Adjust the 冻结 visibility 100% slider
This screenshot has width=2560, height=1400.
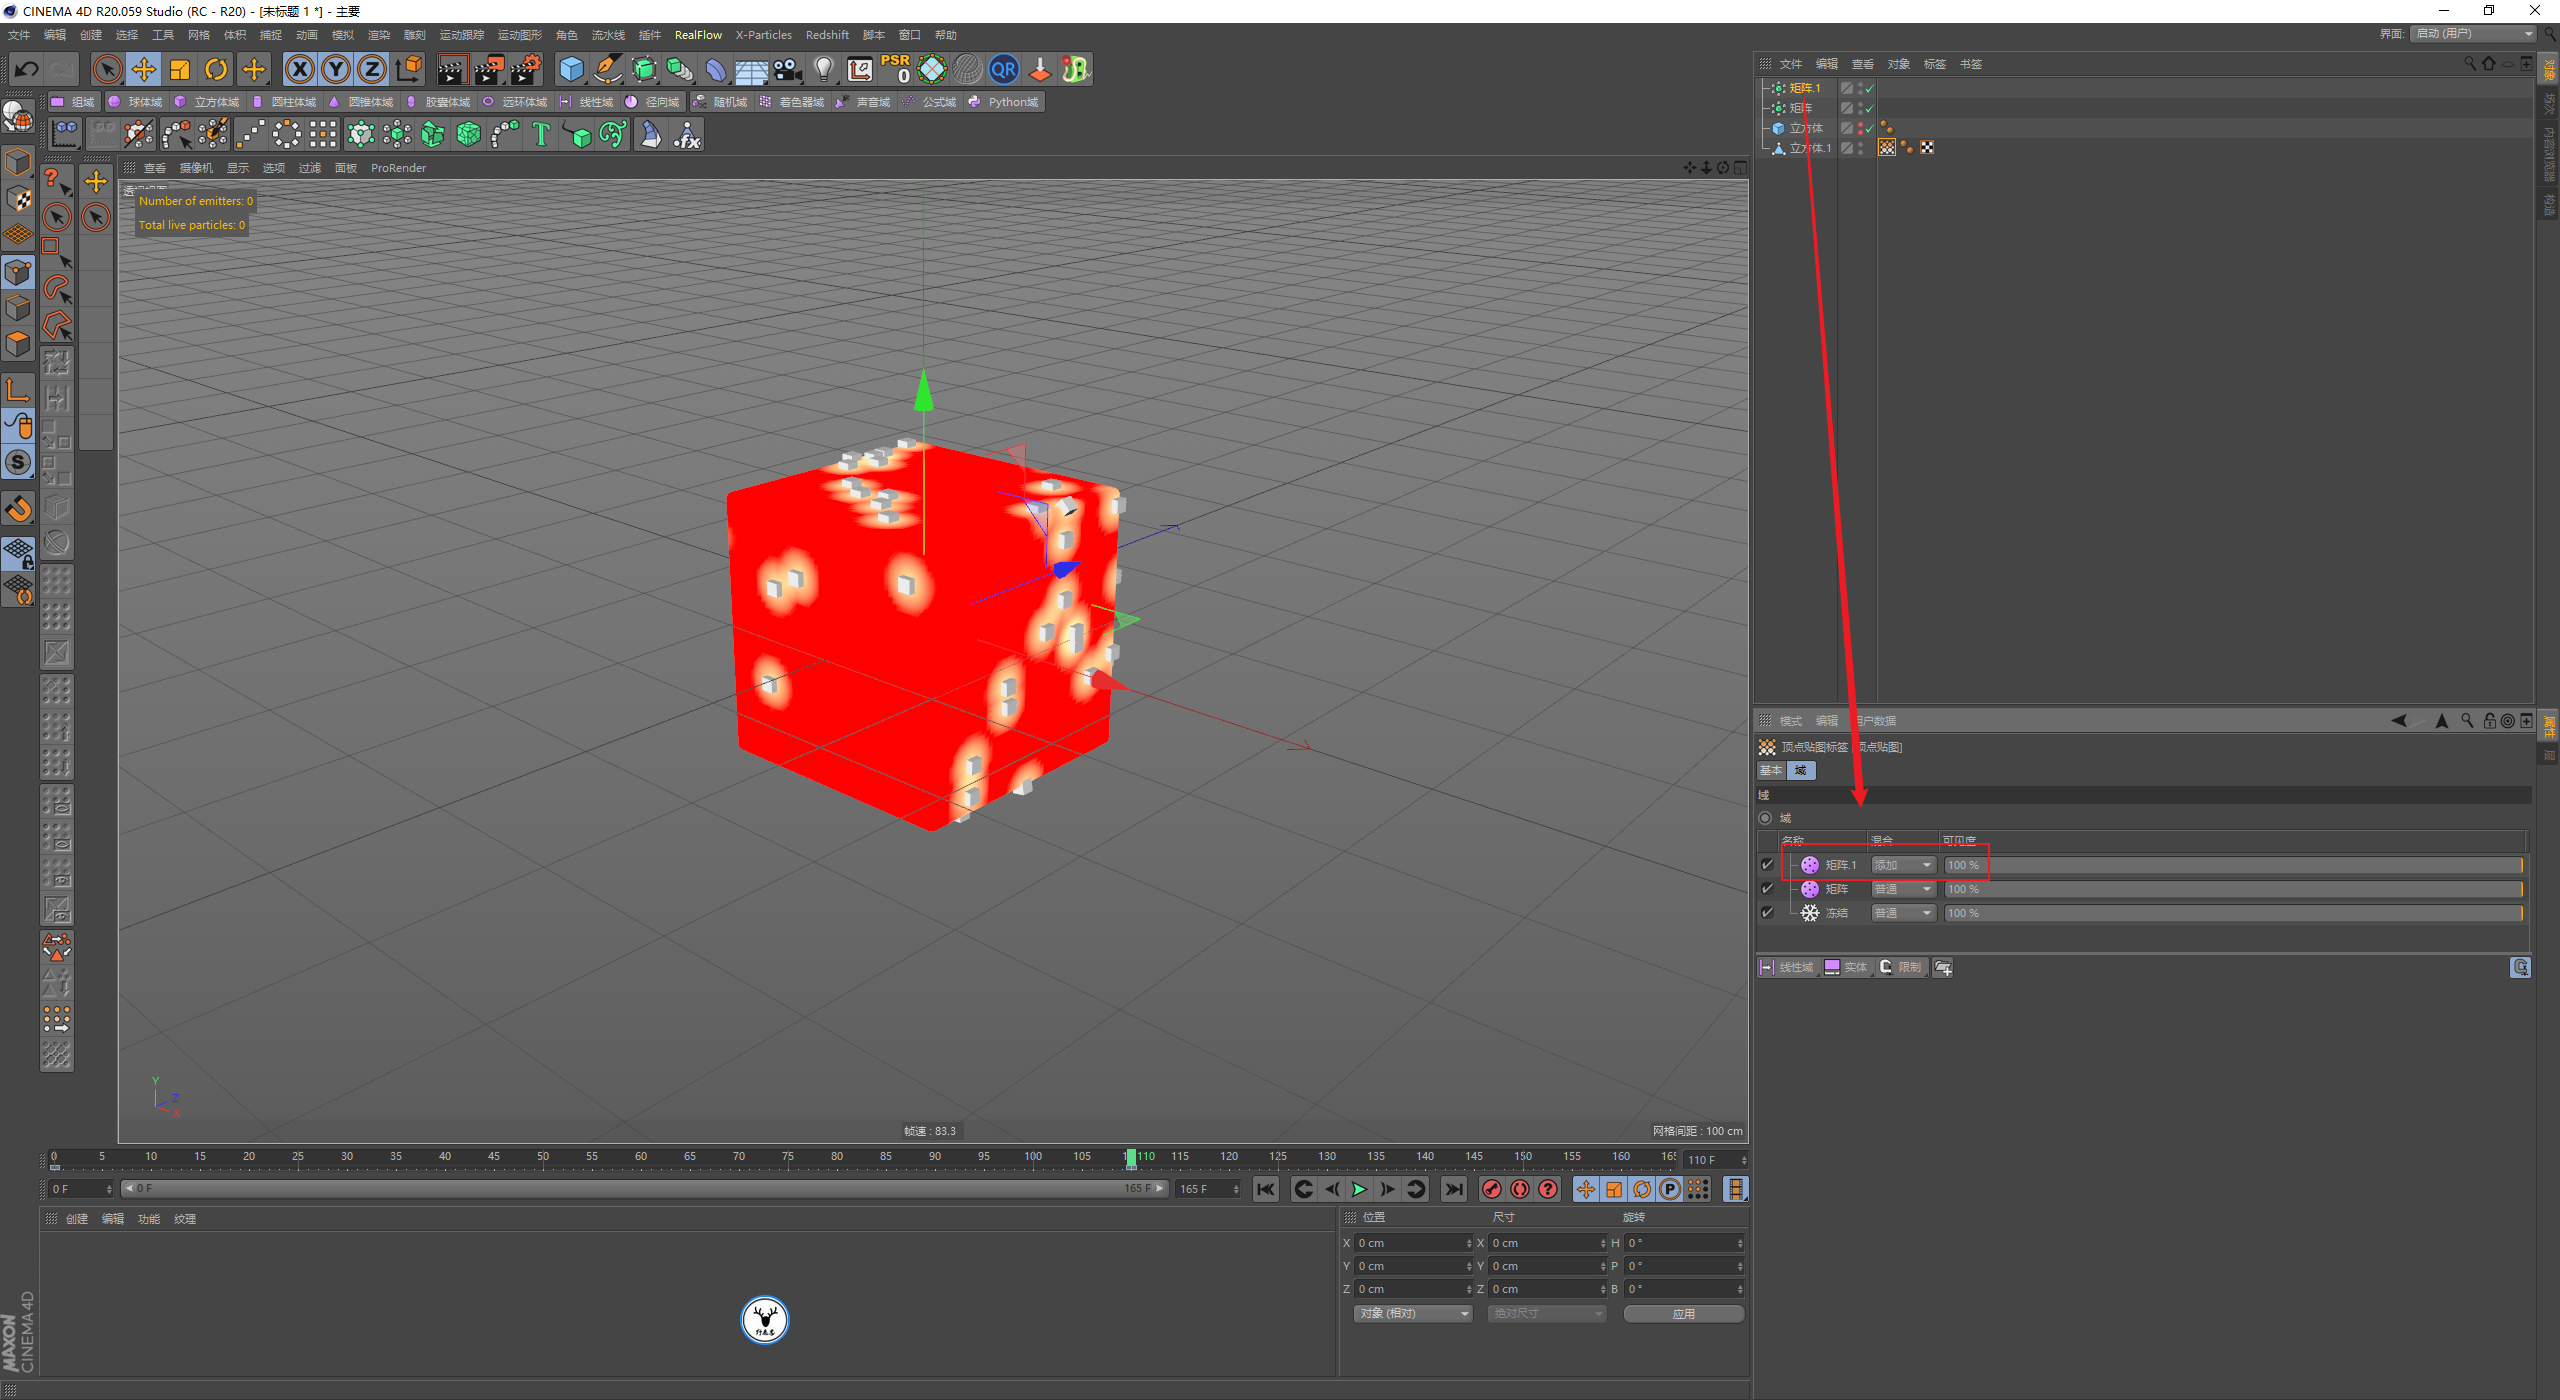click(2233, 913)
